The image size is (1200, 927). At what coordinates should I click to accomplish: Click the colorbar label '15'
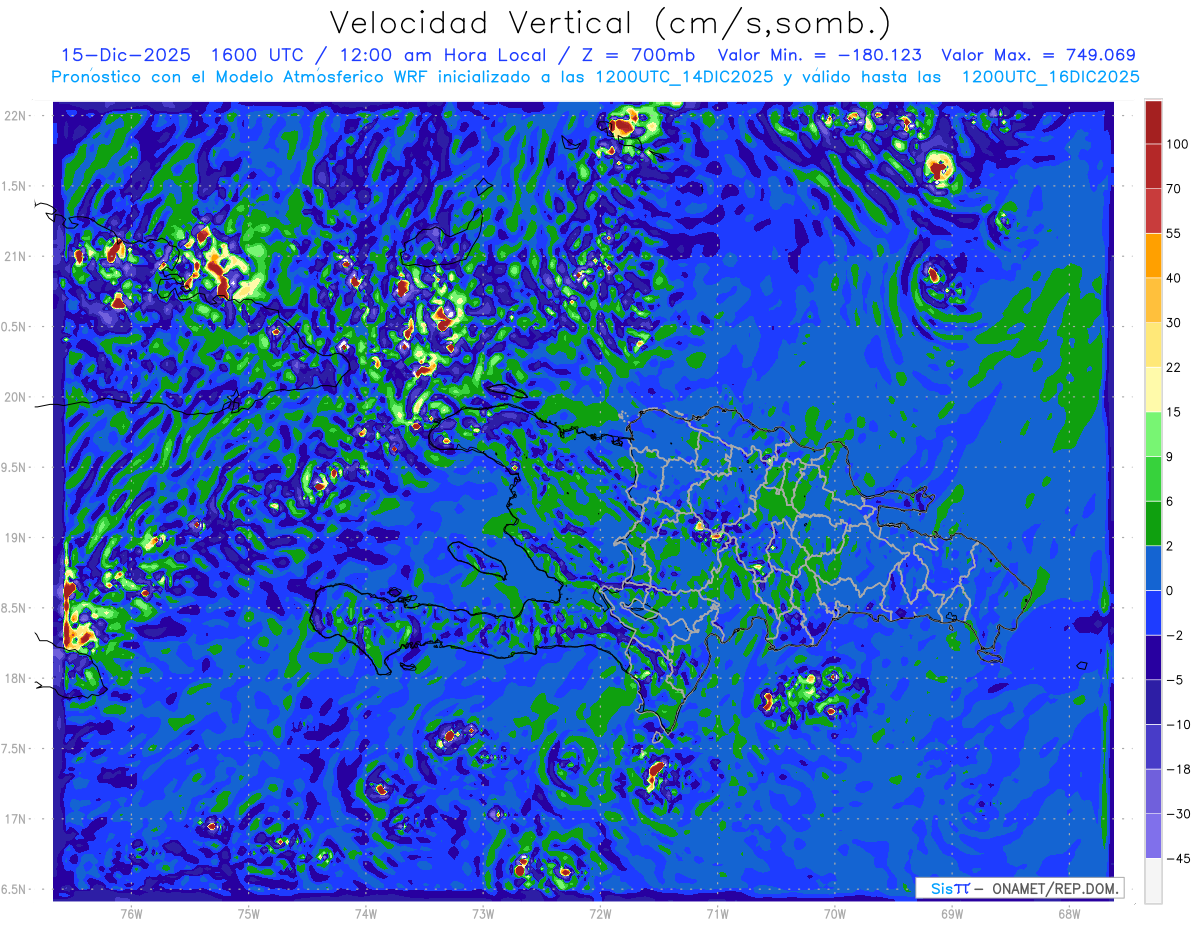(1174, 412)
